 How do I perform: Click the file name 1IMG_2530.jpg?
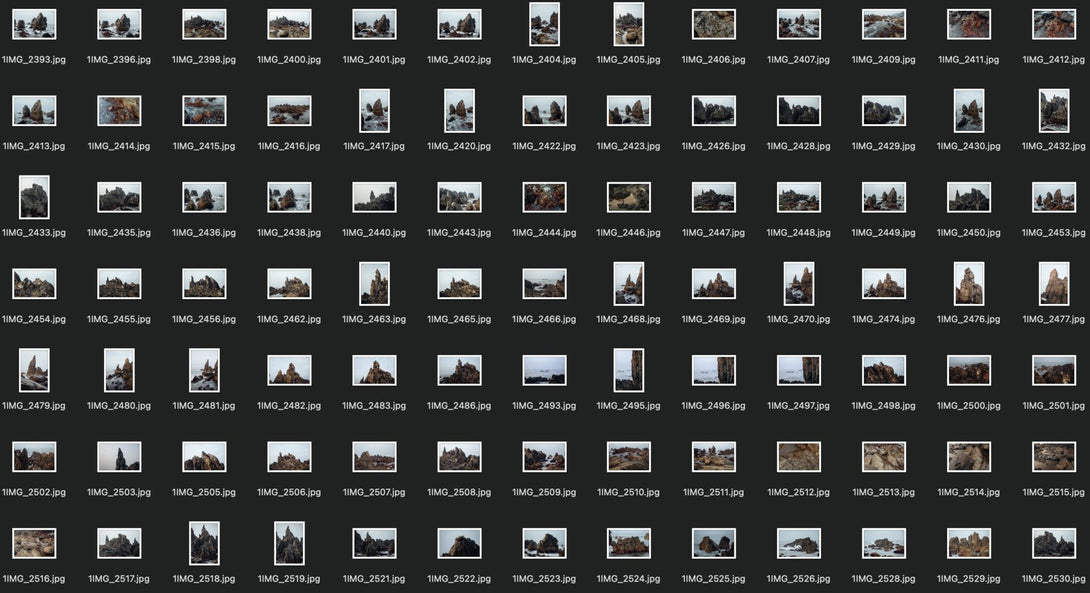click(1054, 579)
